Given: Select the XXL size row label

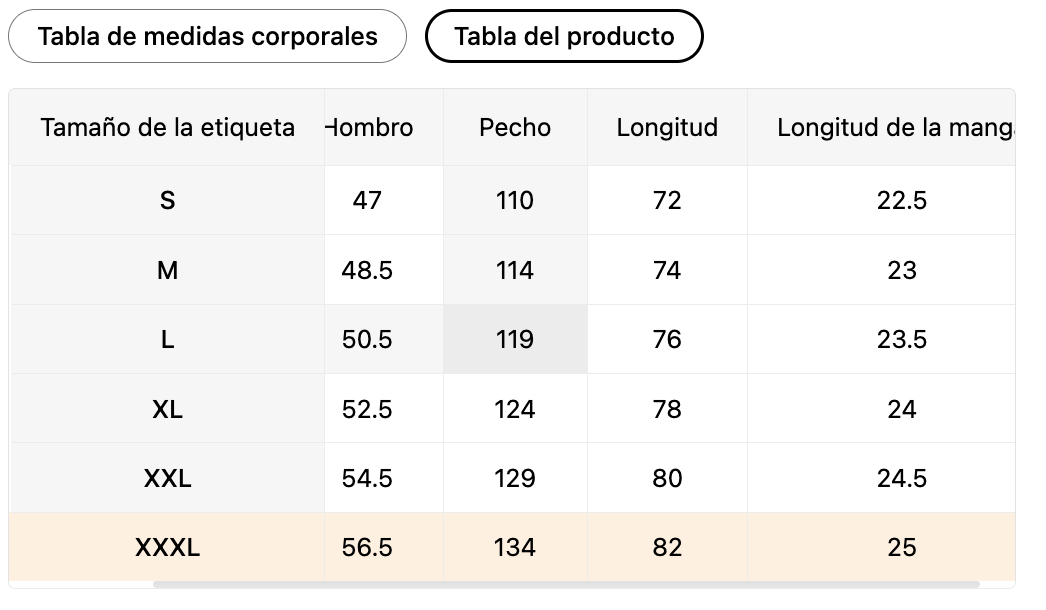Looking at the screenshot, I should click(167, 479).
